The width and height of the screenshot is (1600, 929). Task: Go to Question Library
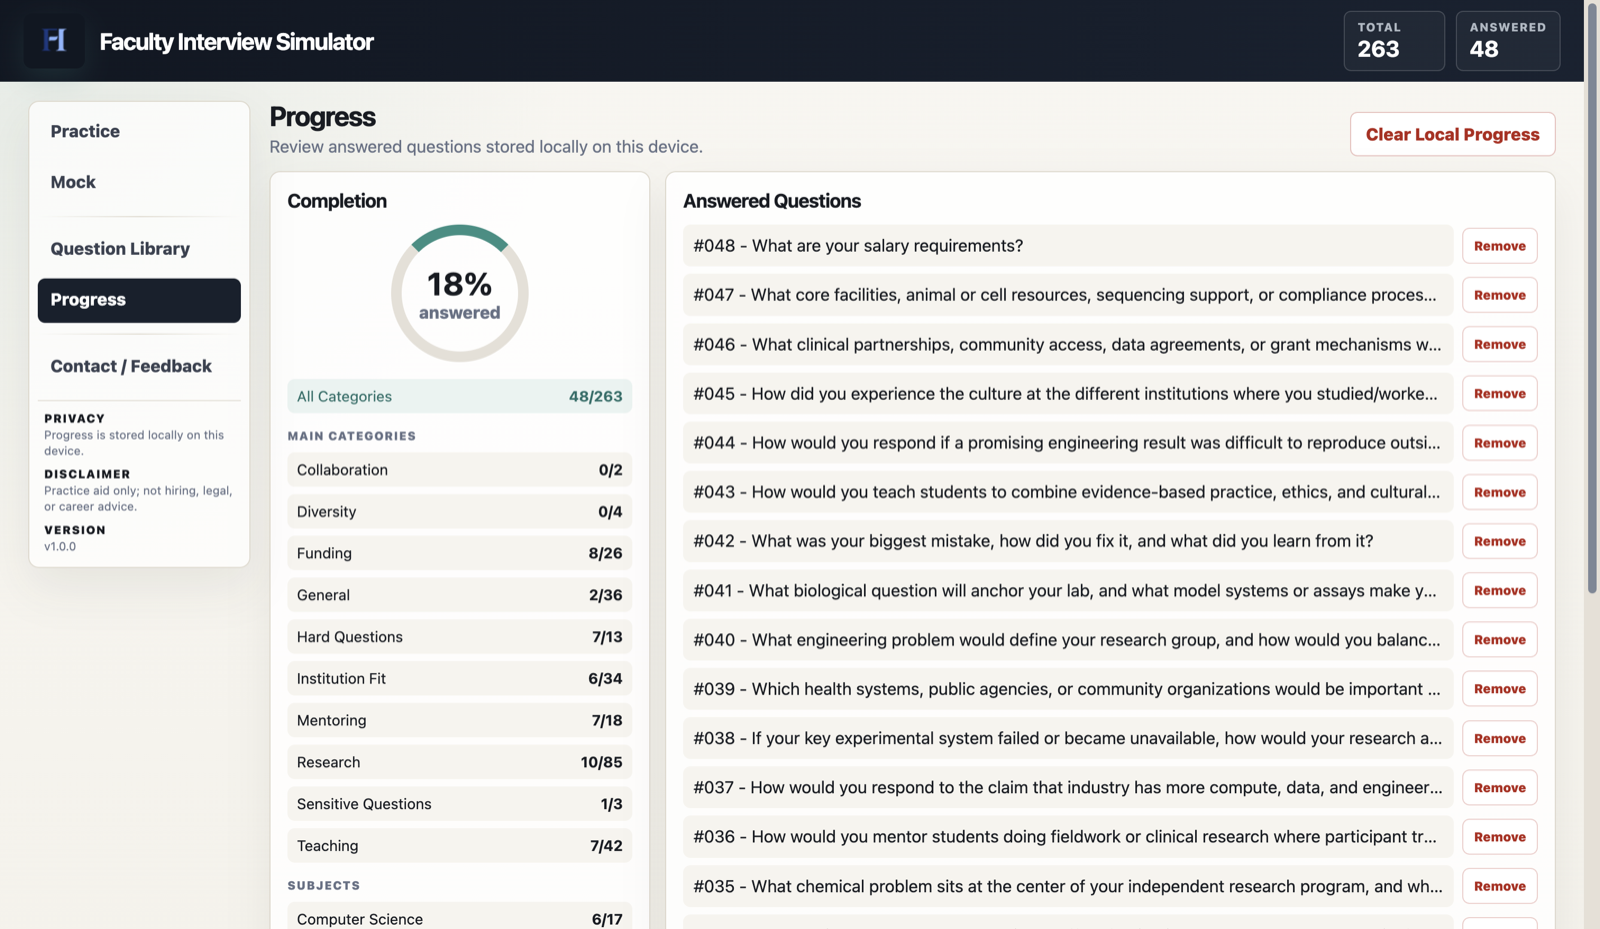139,249
